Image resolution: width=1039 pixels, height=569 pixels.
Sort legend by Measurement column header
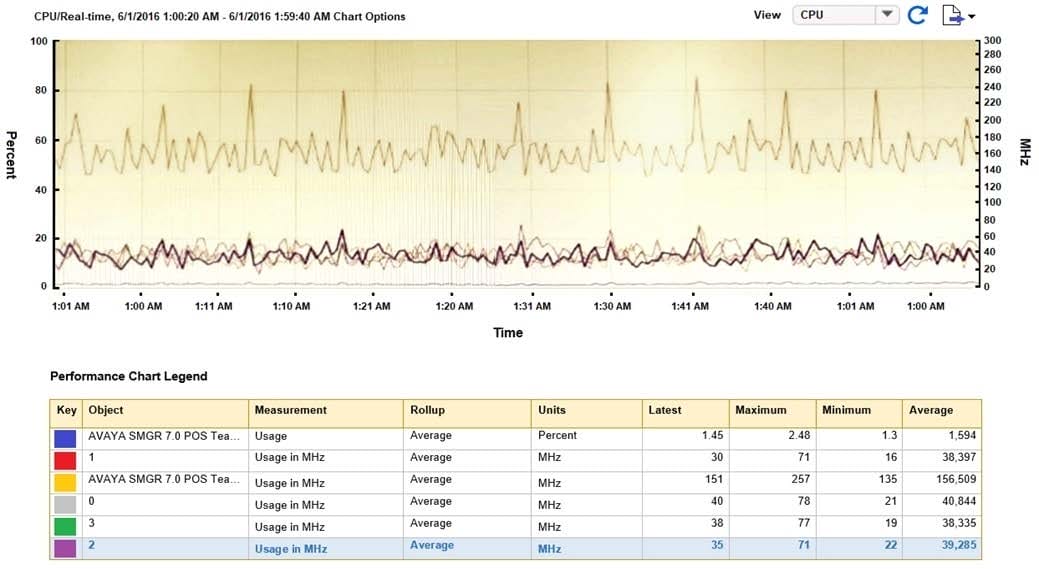click(290, 410)
